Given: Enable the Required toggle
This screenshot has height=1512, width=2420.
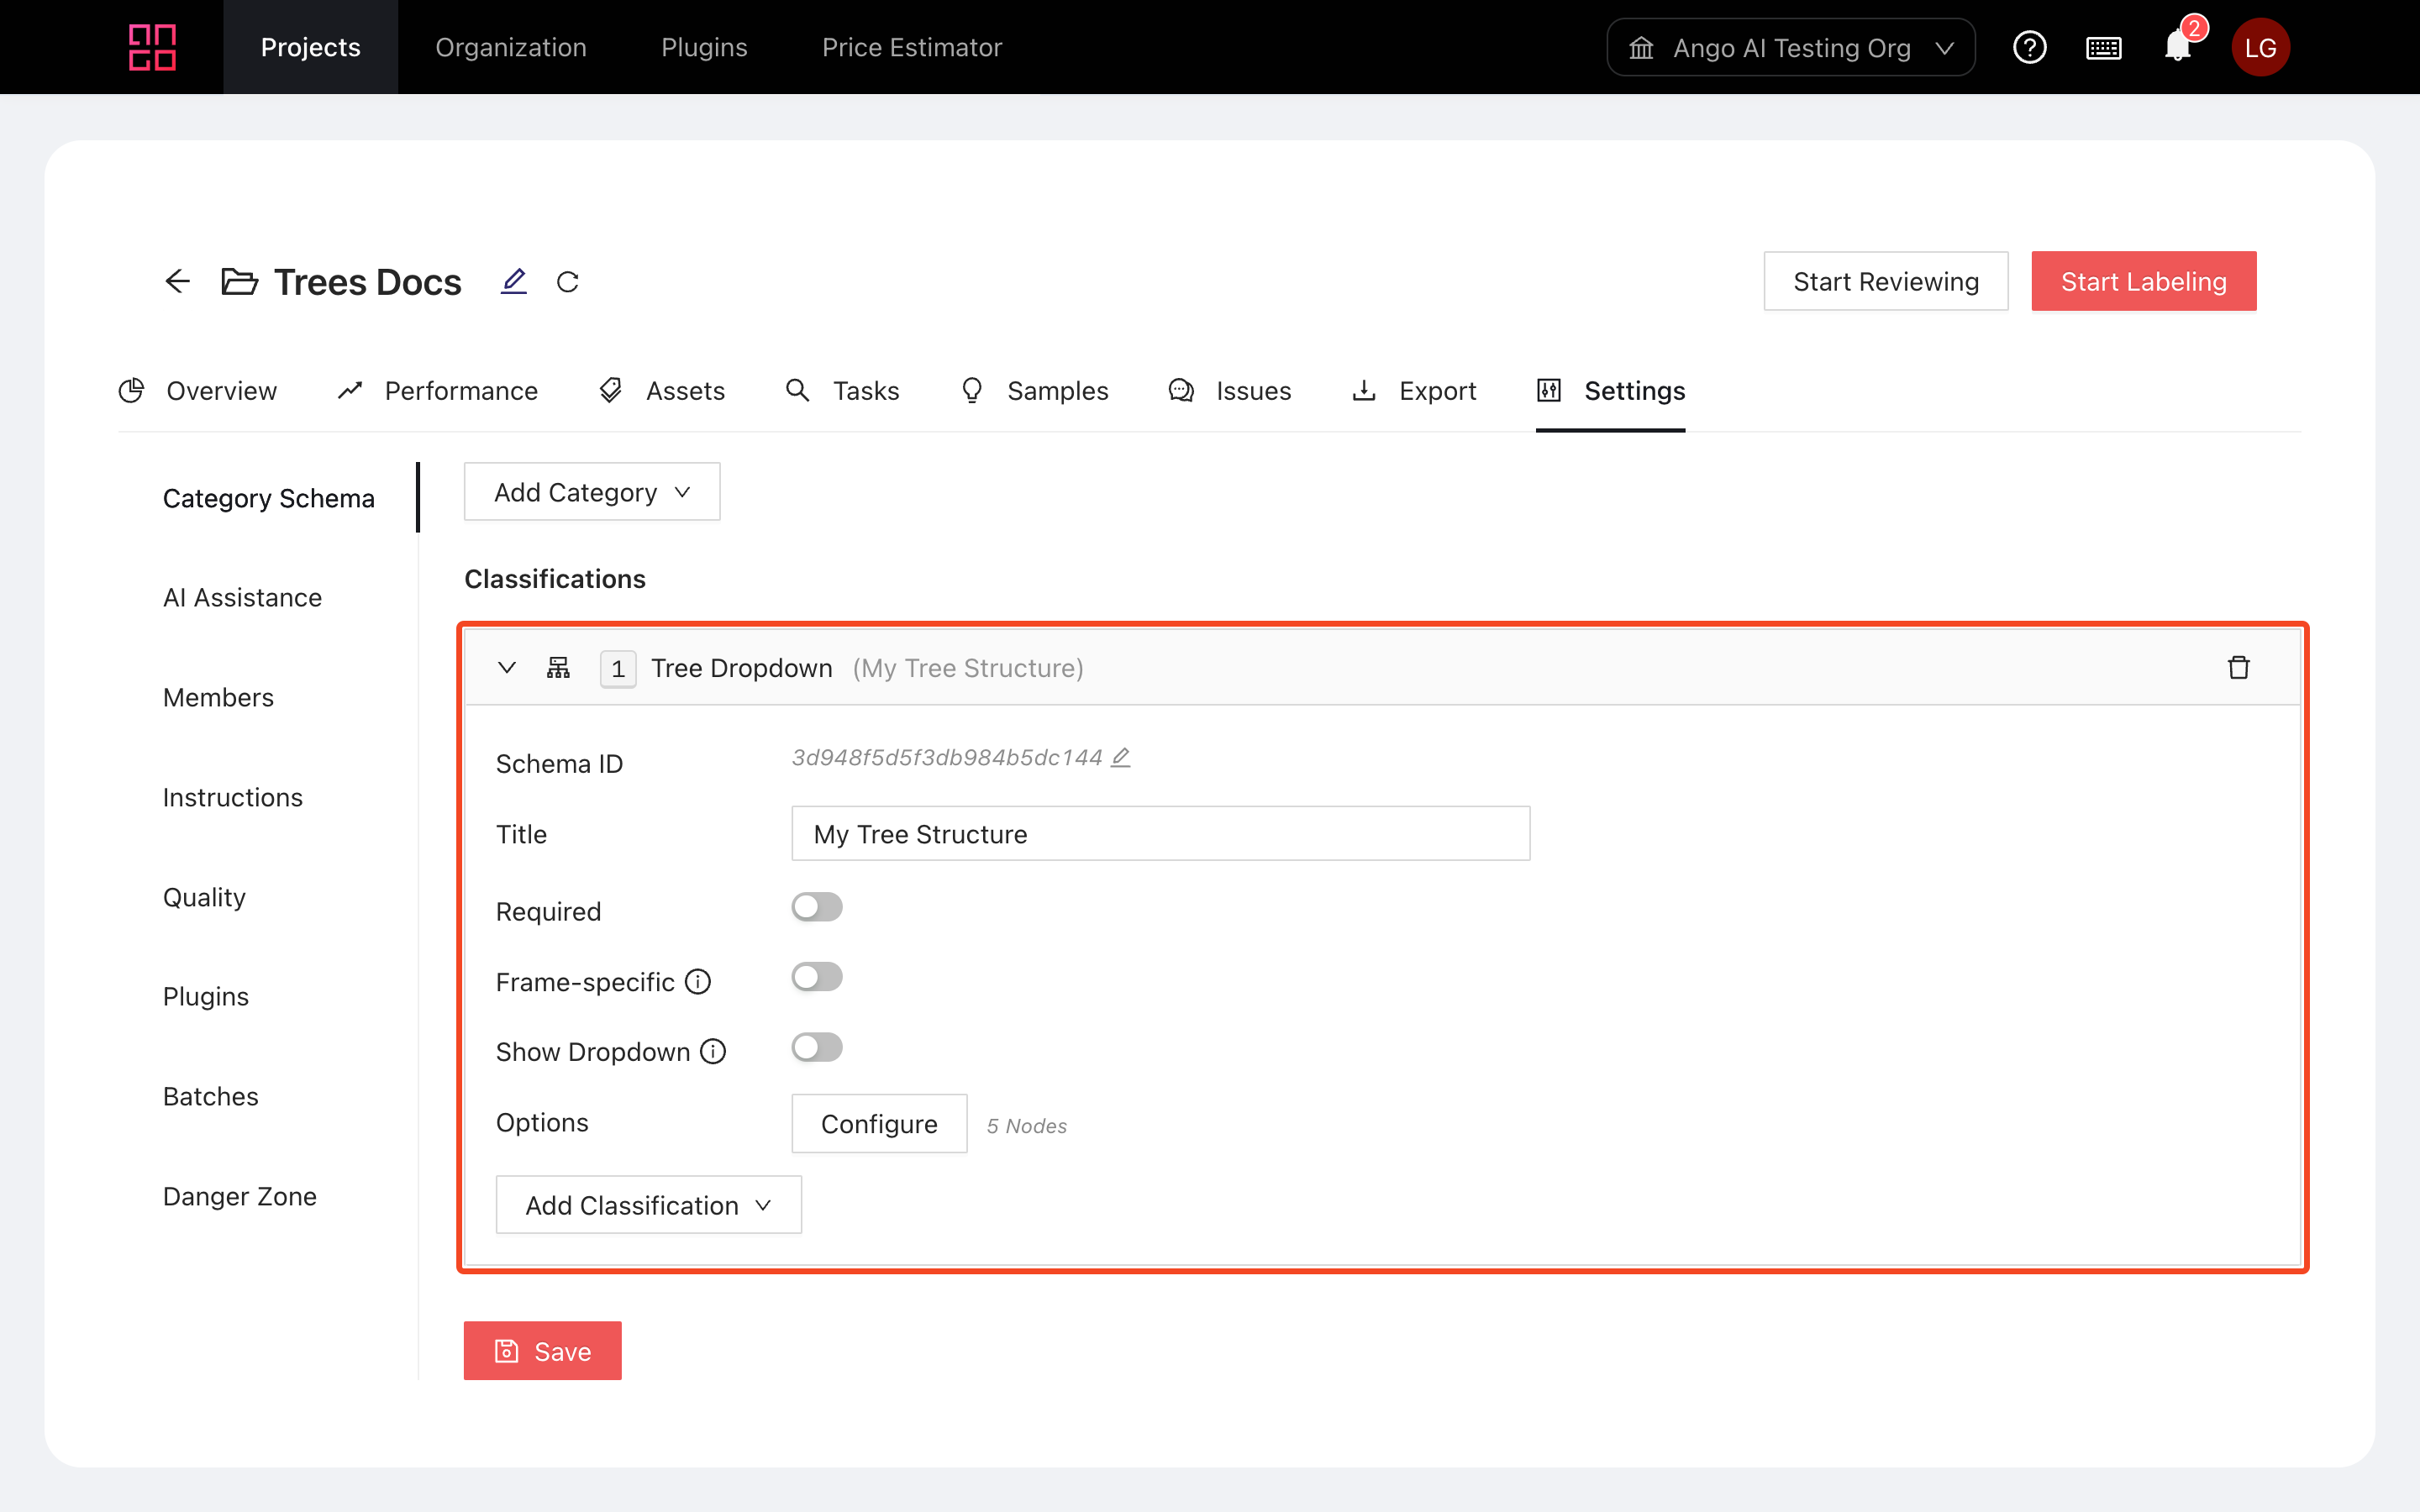Looking at the screenshot, I should [x=816, y=907].
